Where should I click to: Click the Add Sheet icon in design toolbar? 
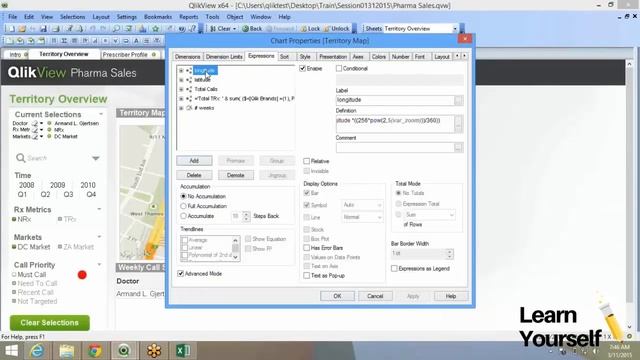(9, 41)
